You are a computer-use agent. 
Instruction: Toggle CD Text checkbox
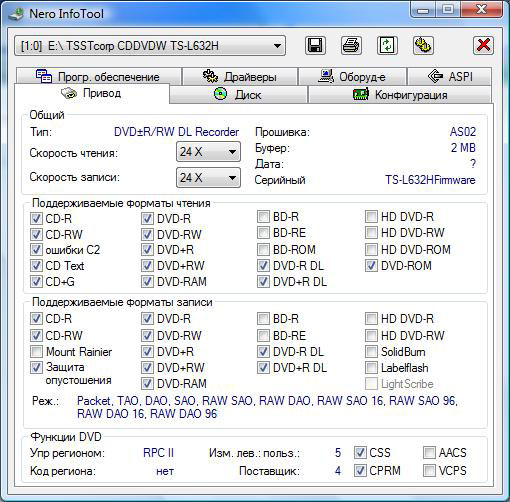(x=36, y=266)
